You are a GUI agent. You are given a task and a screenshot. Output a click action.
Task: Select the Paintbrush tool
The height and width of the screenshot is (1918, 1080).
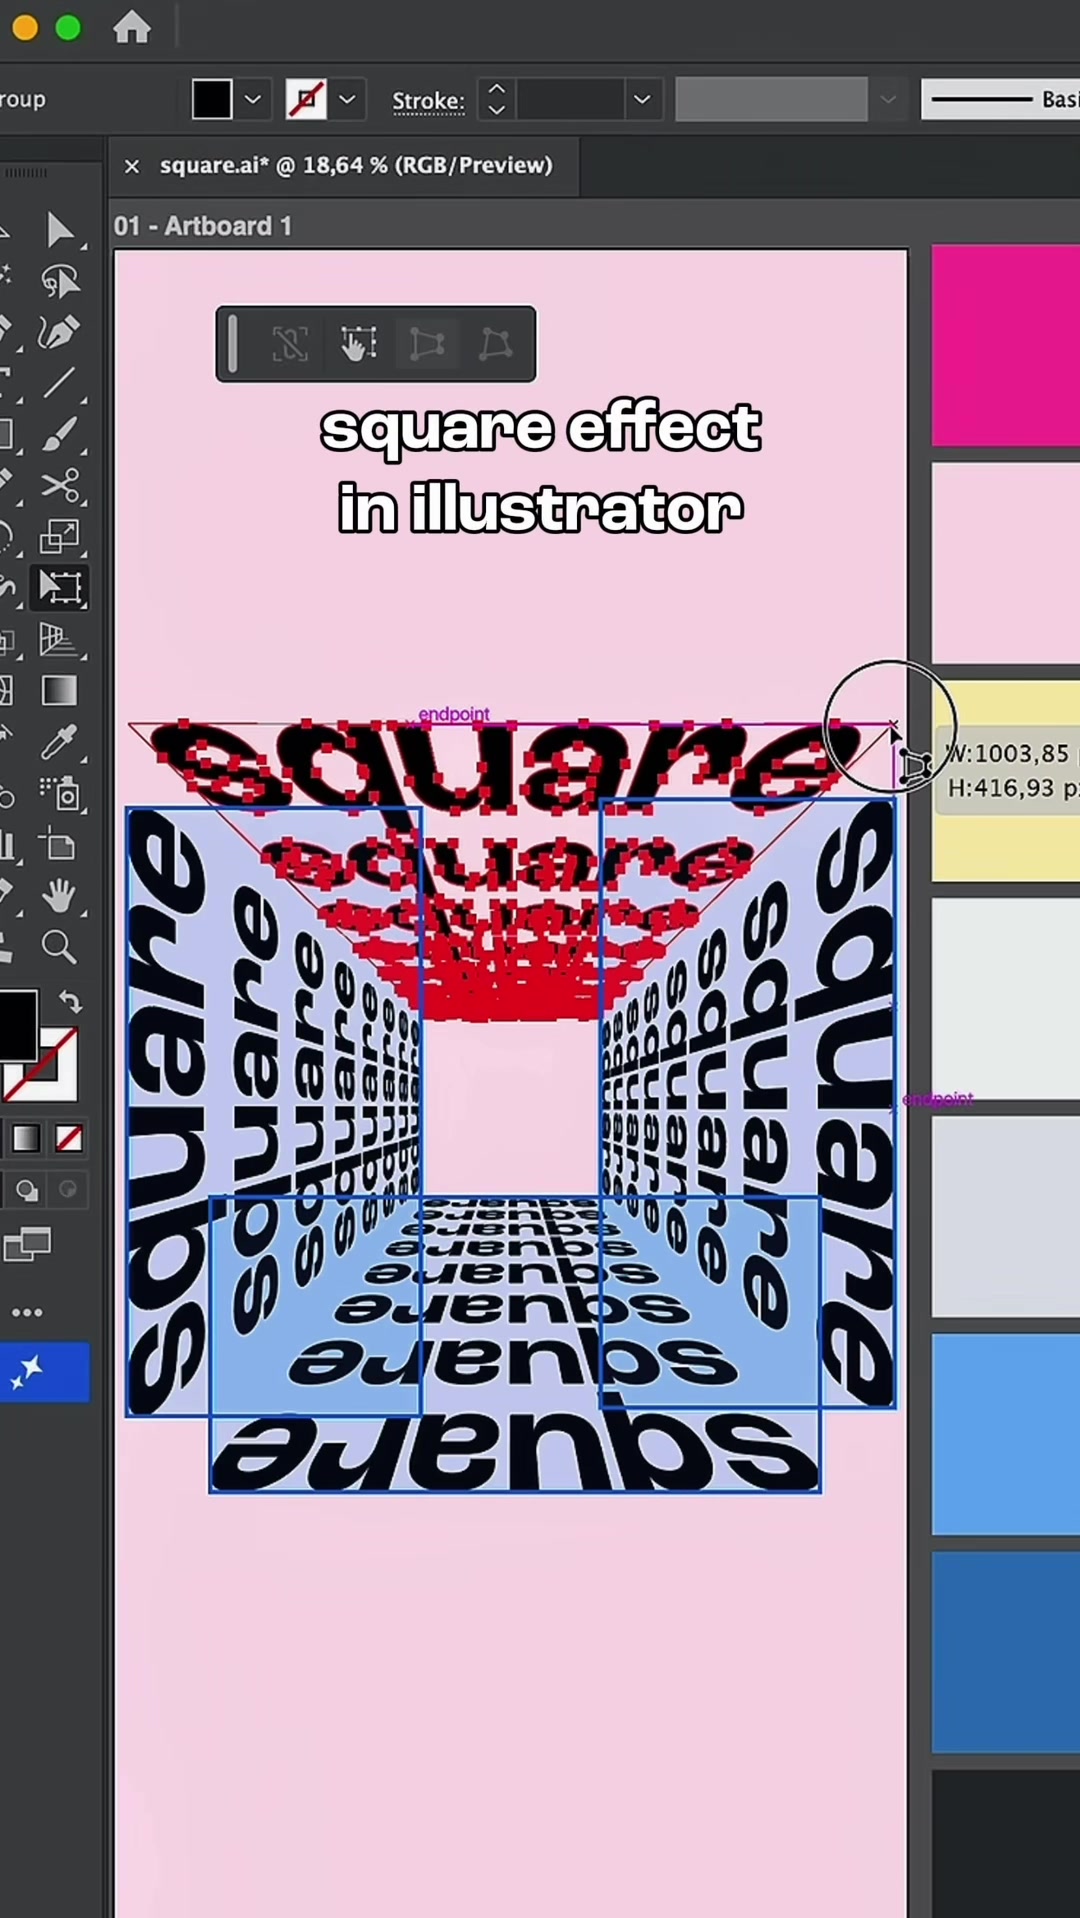[60, 434]
